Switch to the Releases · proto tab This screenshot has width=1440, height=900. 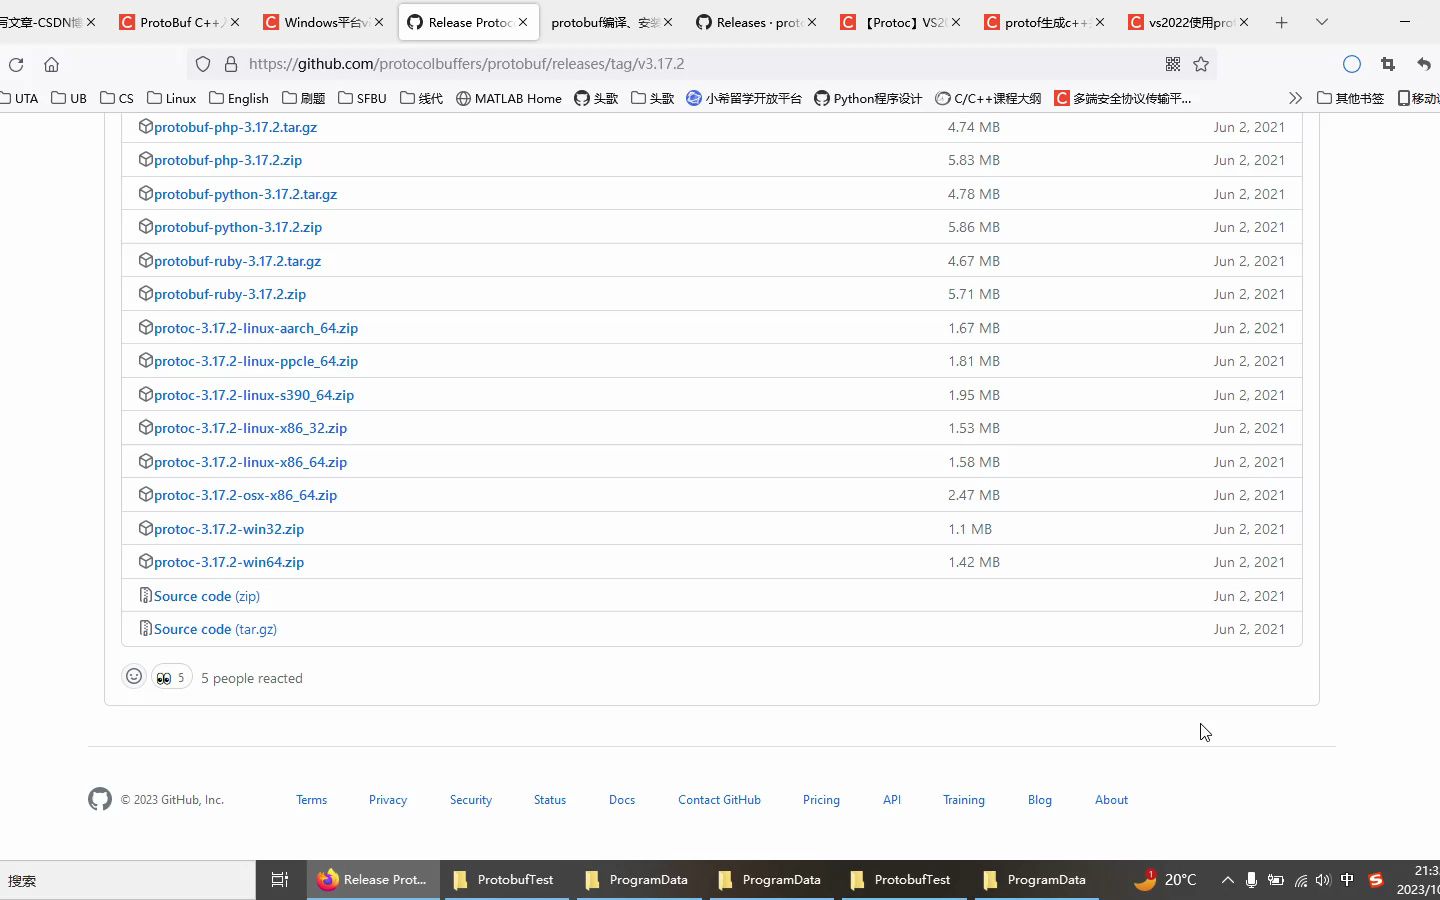coord(756,22)
